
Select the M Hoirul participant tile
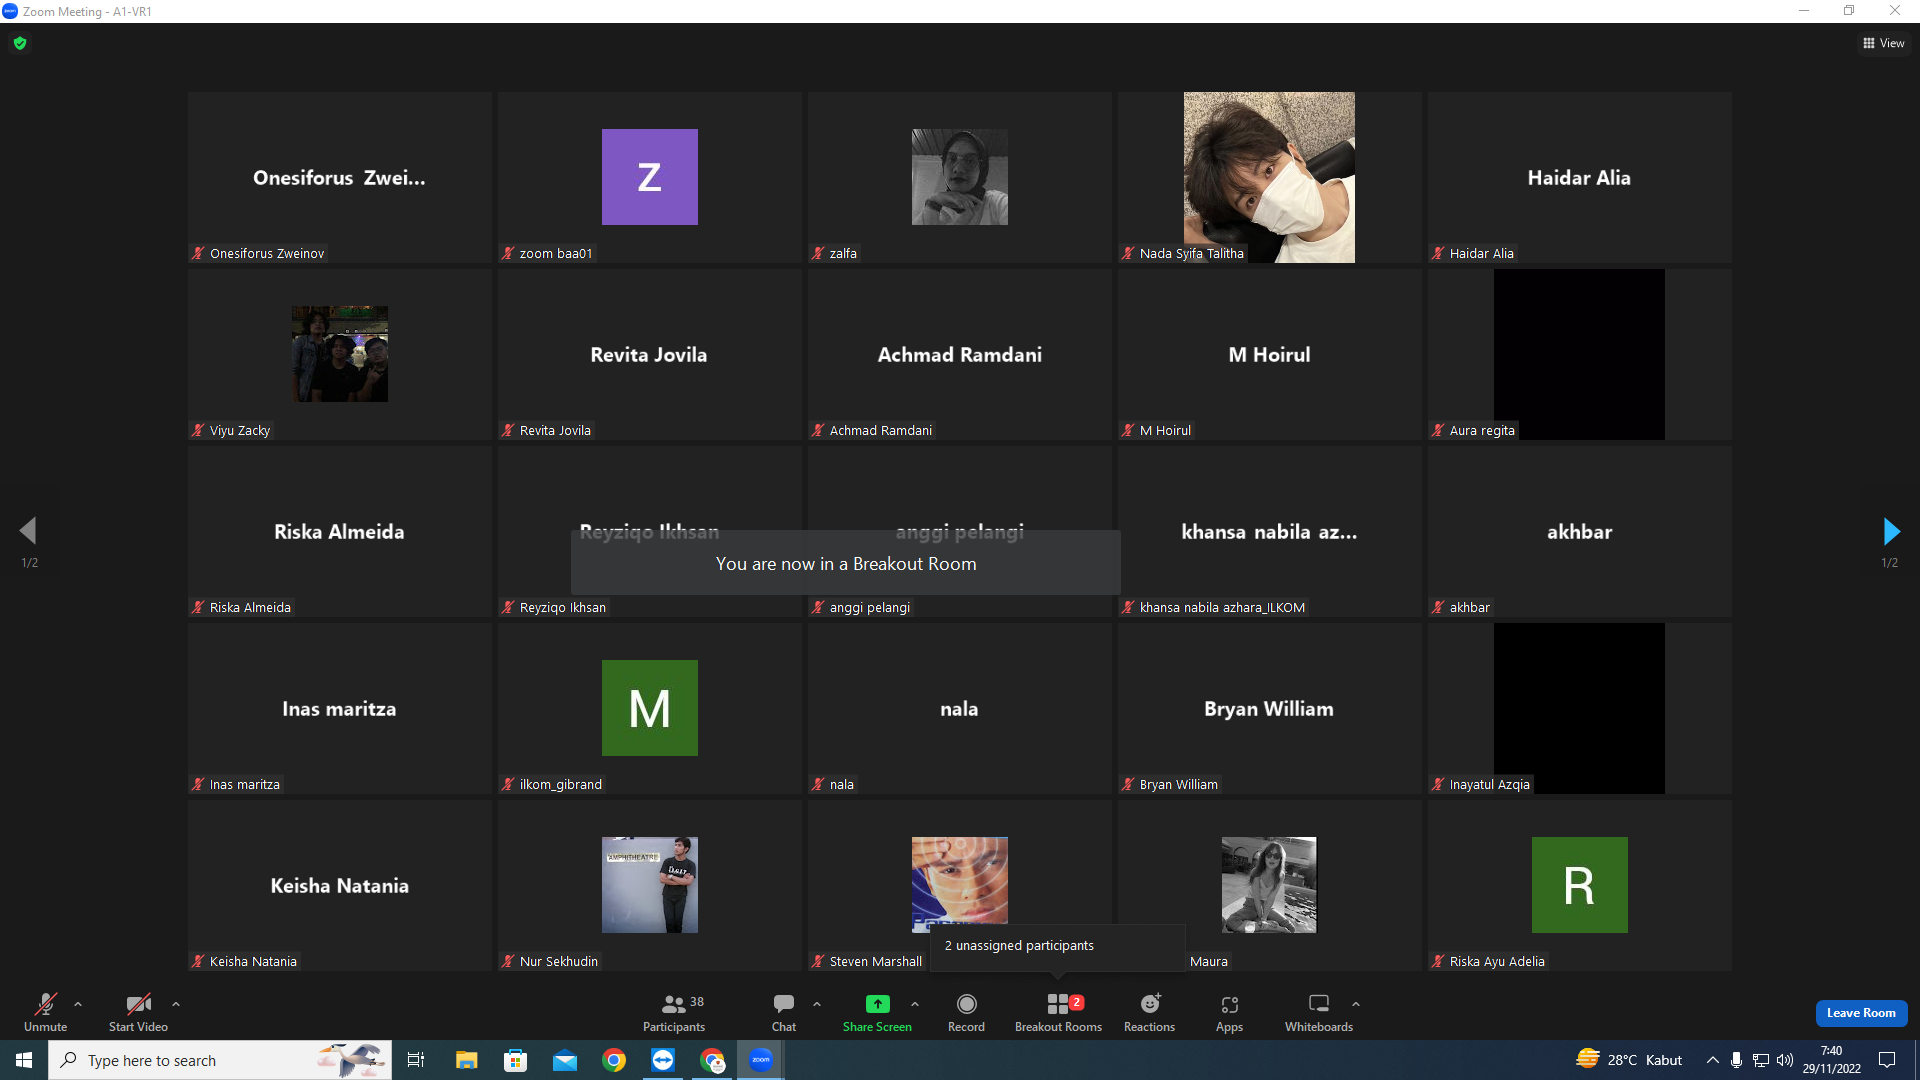1270,355
